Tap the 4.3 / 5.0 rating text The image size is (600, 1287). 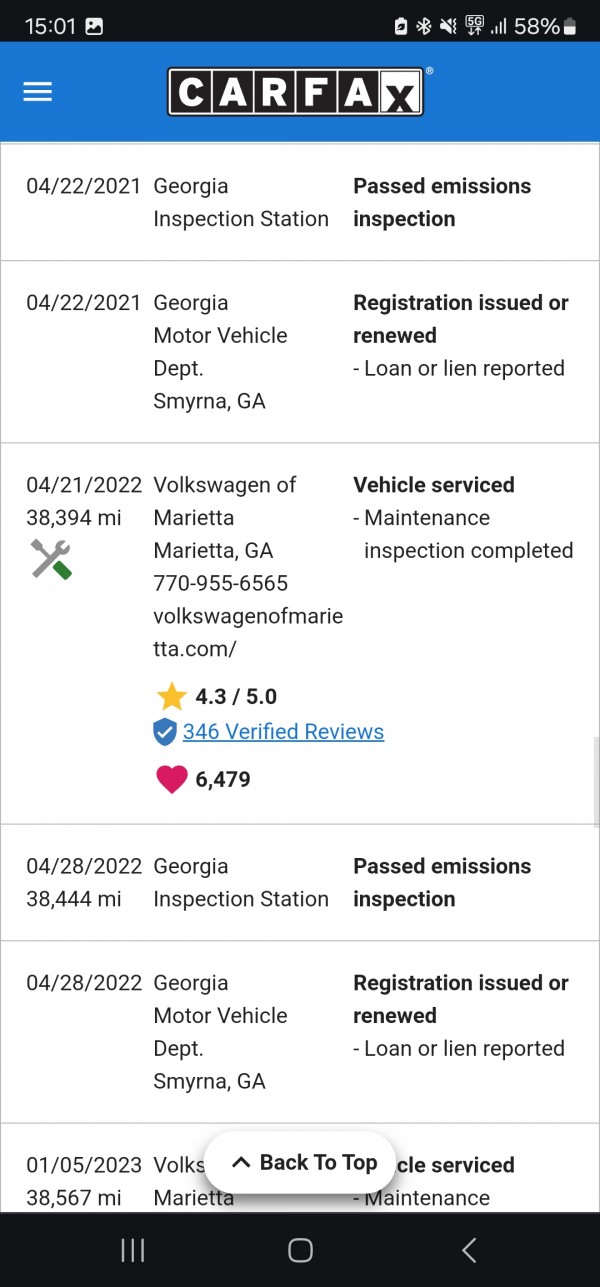pyautogui.click(x=236, y=696)
